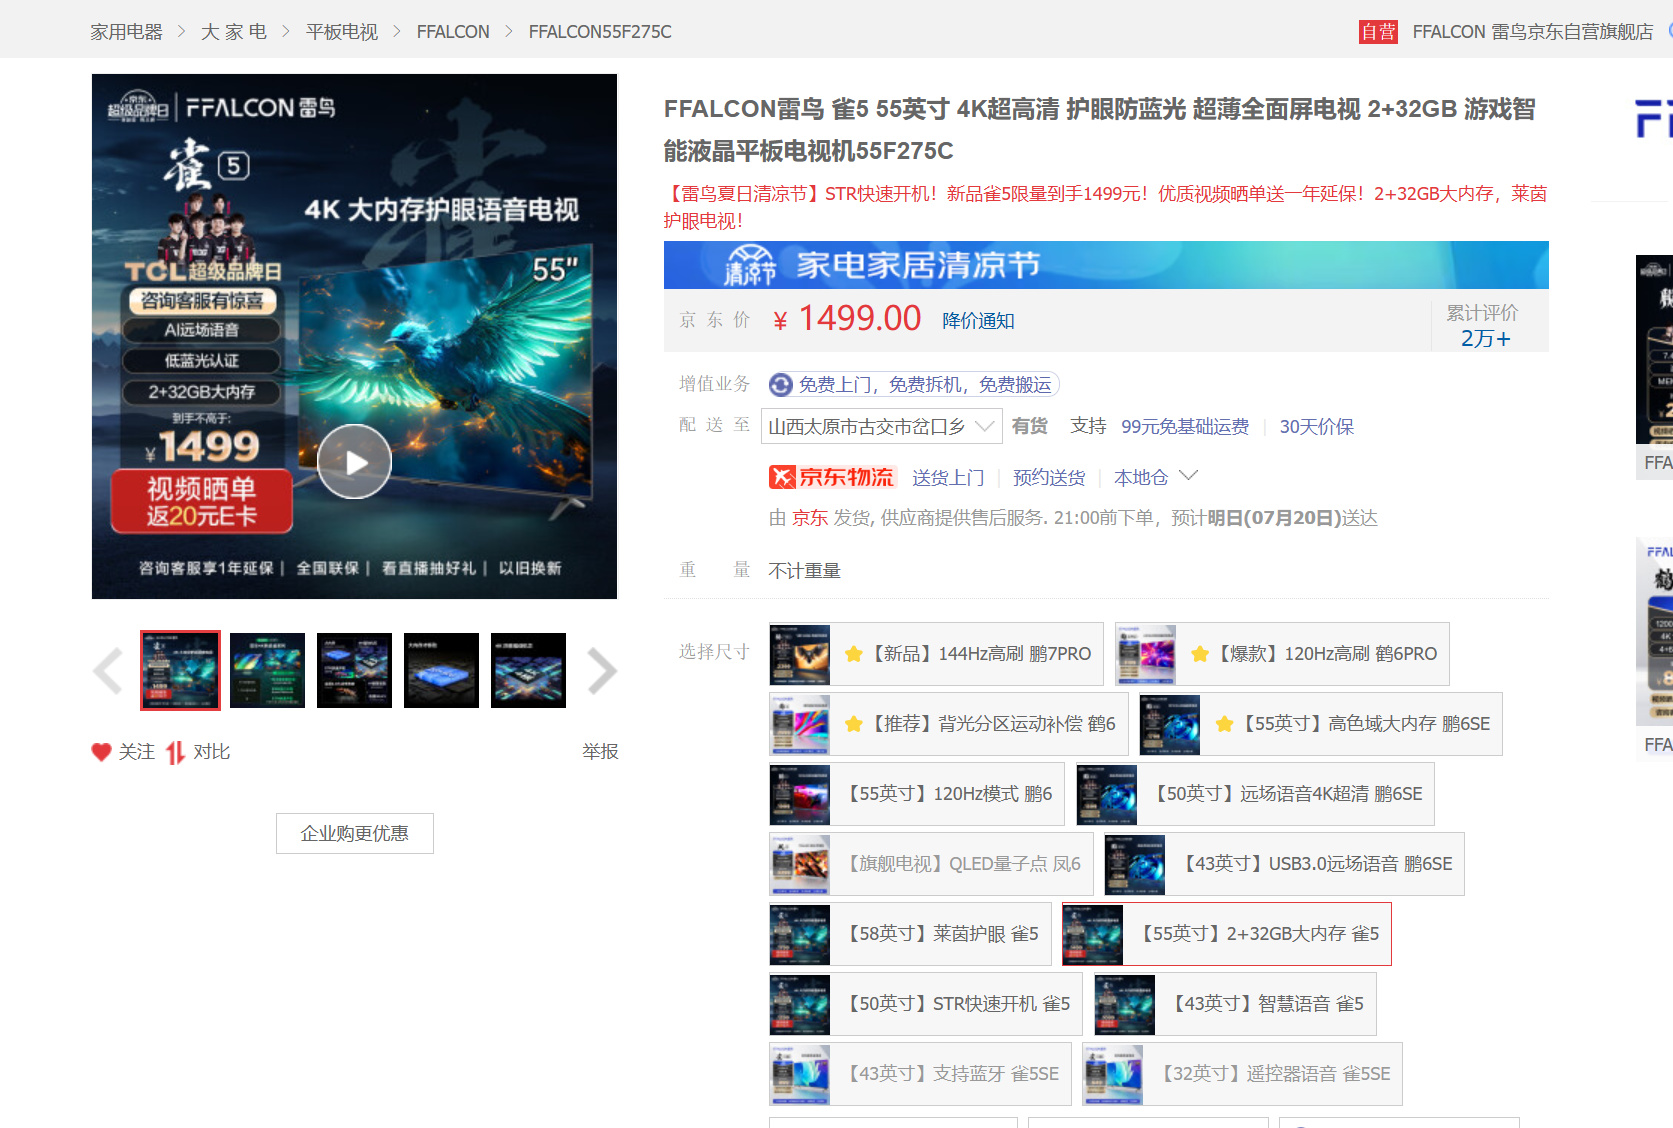Click the 不计重量 weight value
Screen dimensions: 1673x1128
pos(804,571)
